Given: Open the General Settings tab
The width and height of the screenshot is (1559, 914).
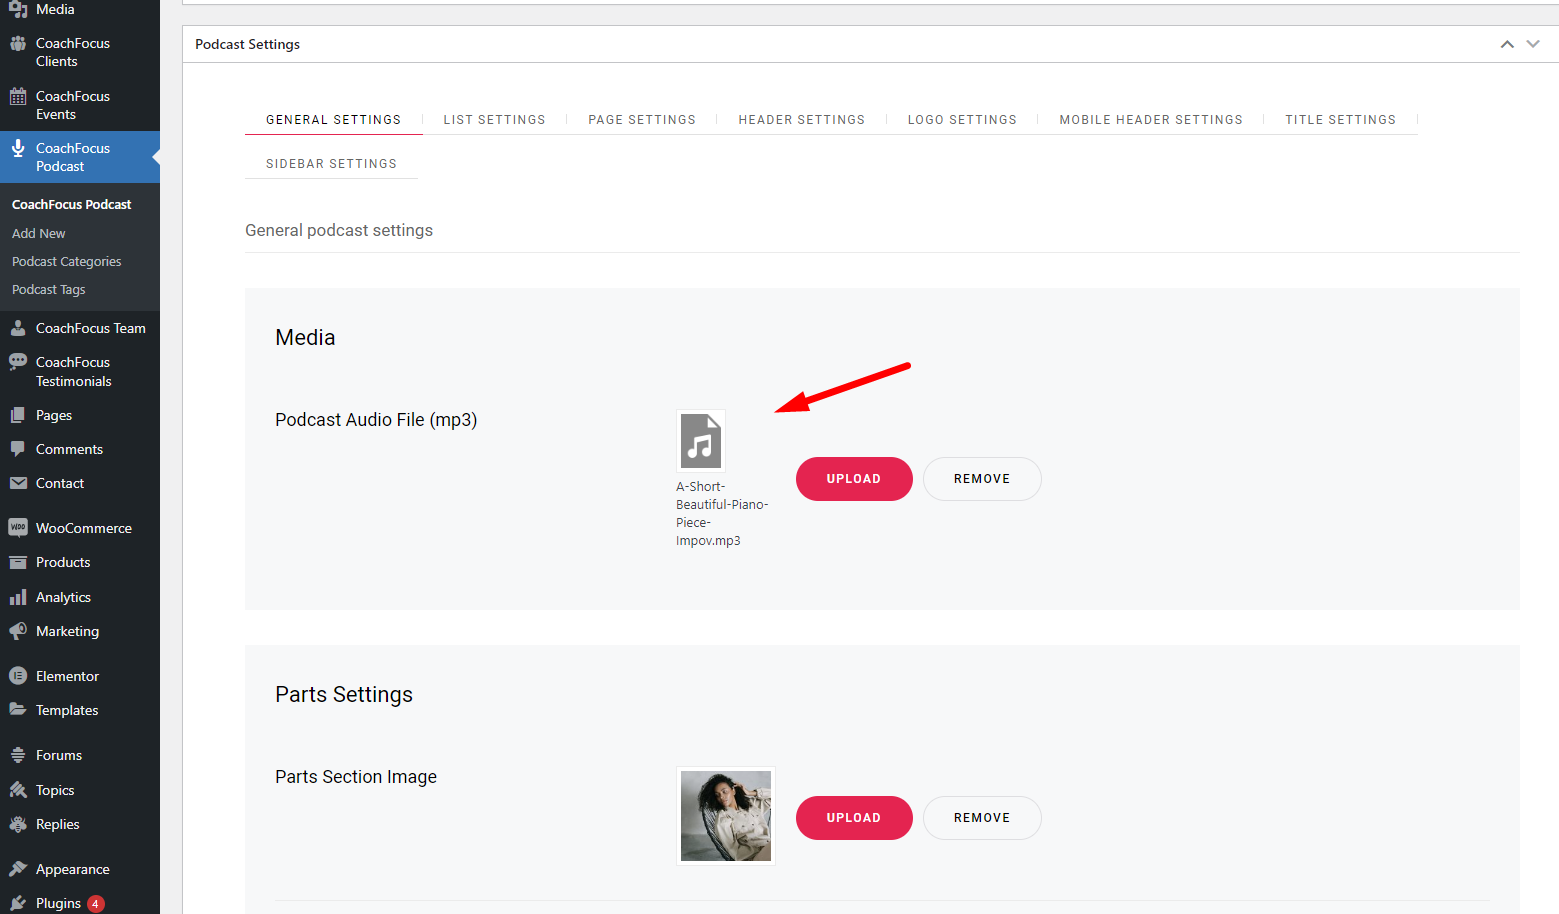Looking at the screenshot, I should (333, 120).
